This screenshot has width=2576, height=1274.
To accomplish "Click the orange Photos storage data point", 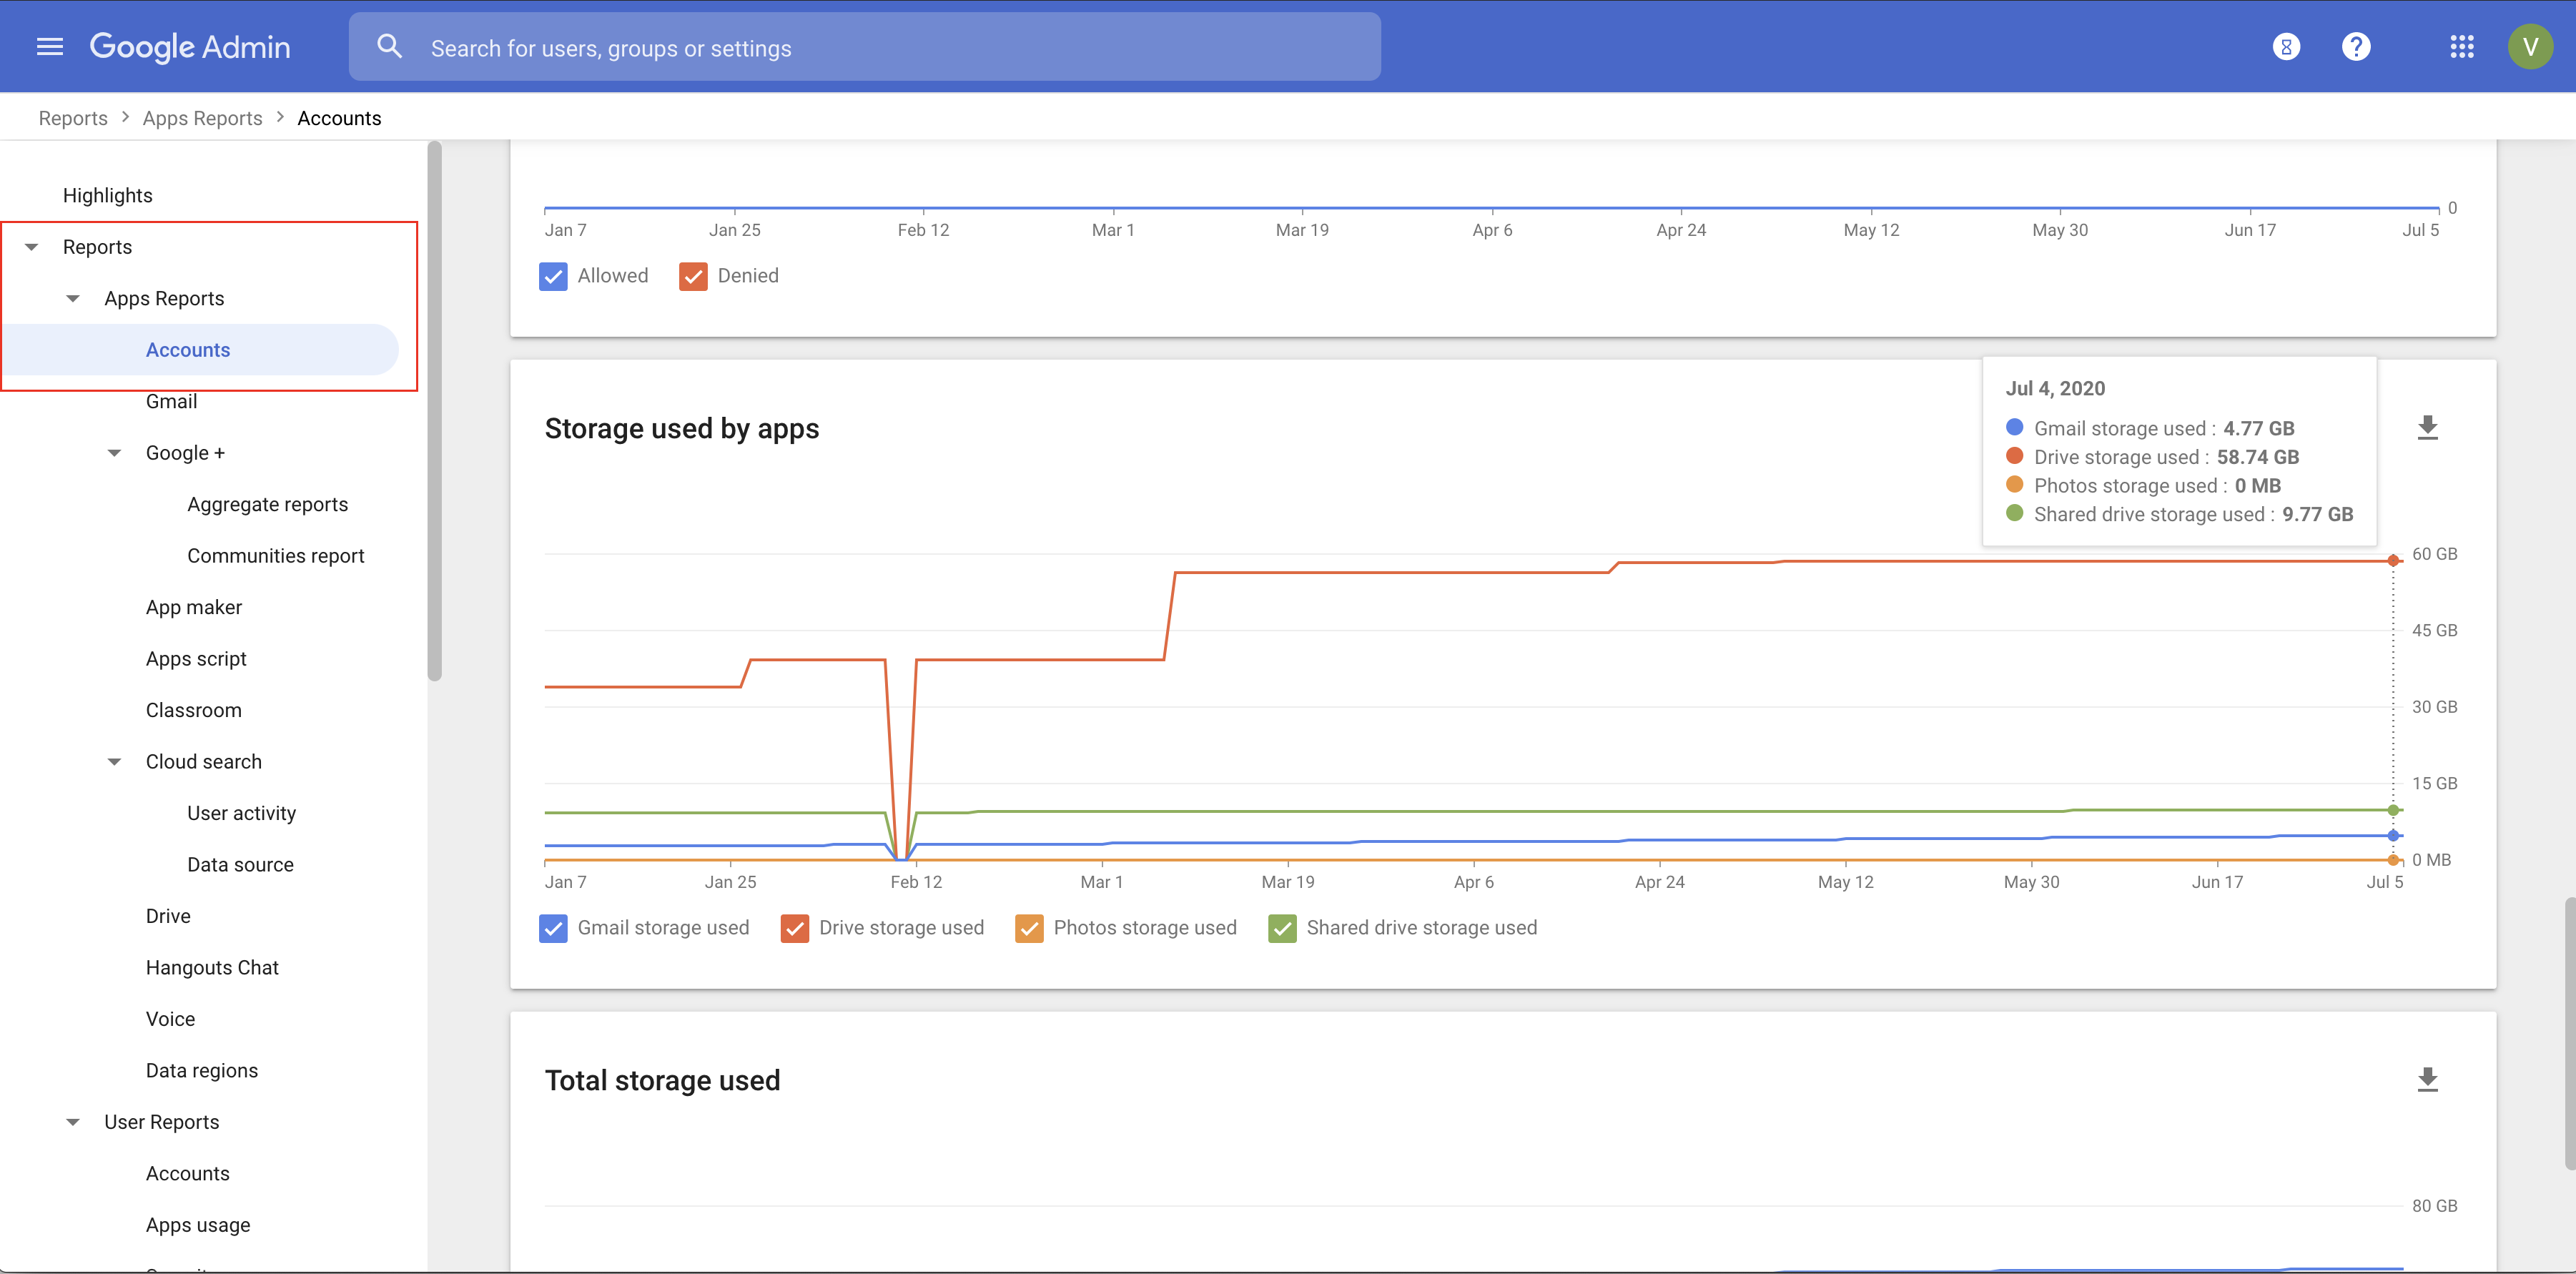I will 2393,860.
